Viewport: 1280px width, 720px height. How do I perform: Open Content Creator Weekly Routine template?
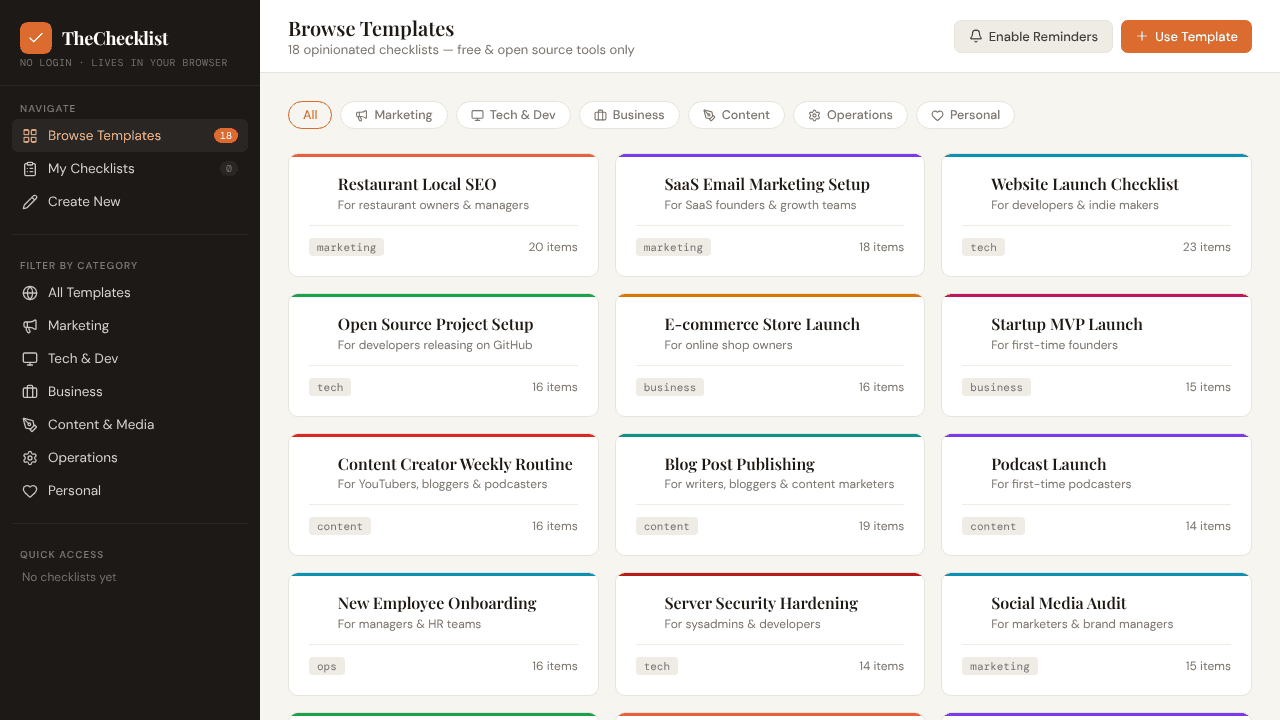[x=443, y=495]
